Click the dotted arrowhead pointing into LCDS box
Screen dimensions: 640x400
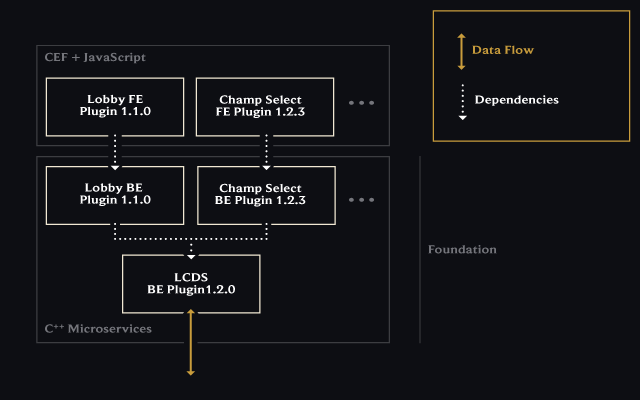tap(190, 250)
